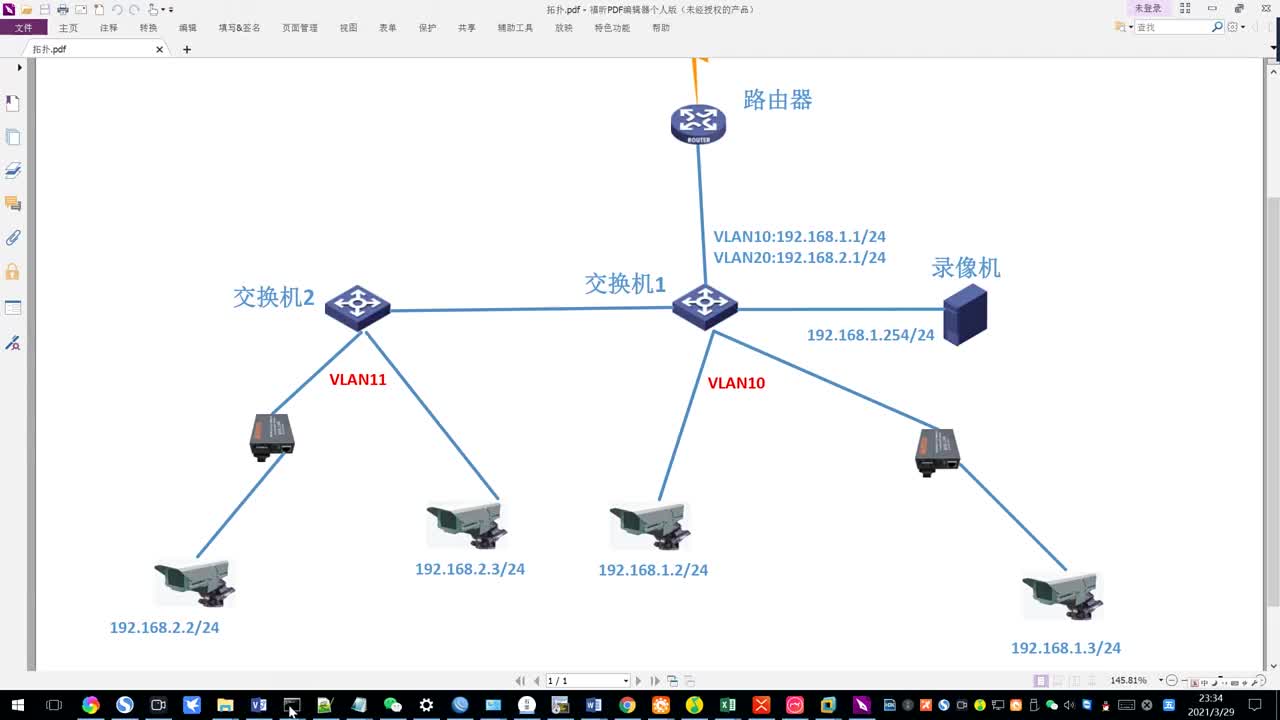Open the 帮助 ribbon tab
This screenshot has width=1280, height=720.
click(661, 28)
